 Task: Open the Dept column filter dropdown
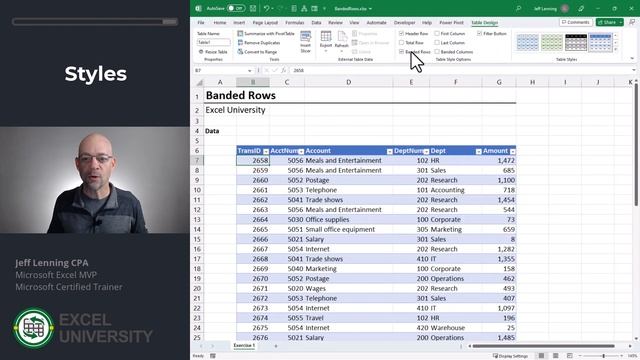(x=478, y=151)
